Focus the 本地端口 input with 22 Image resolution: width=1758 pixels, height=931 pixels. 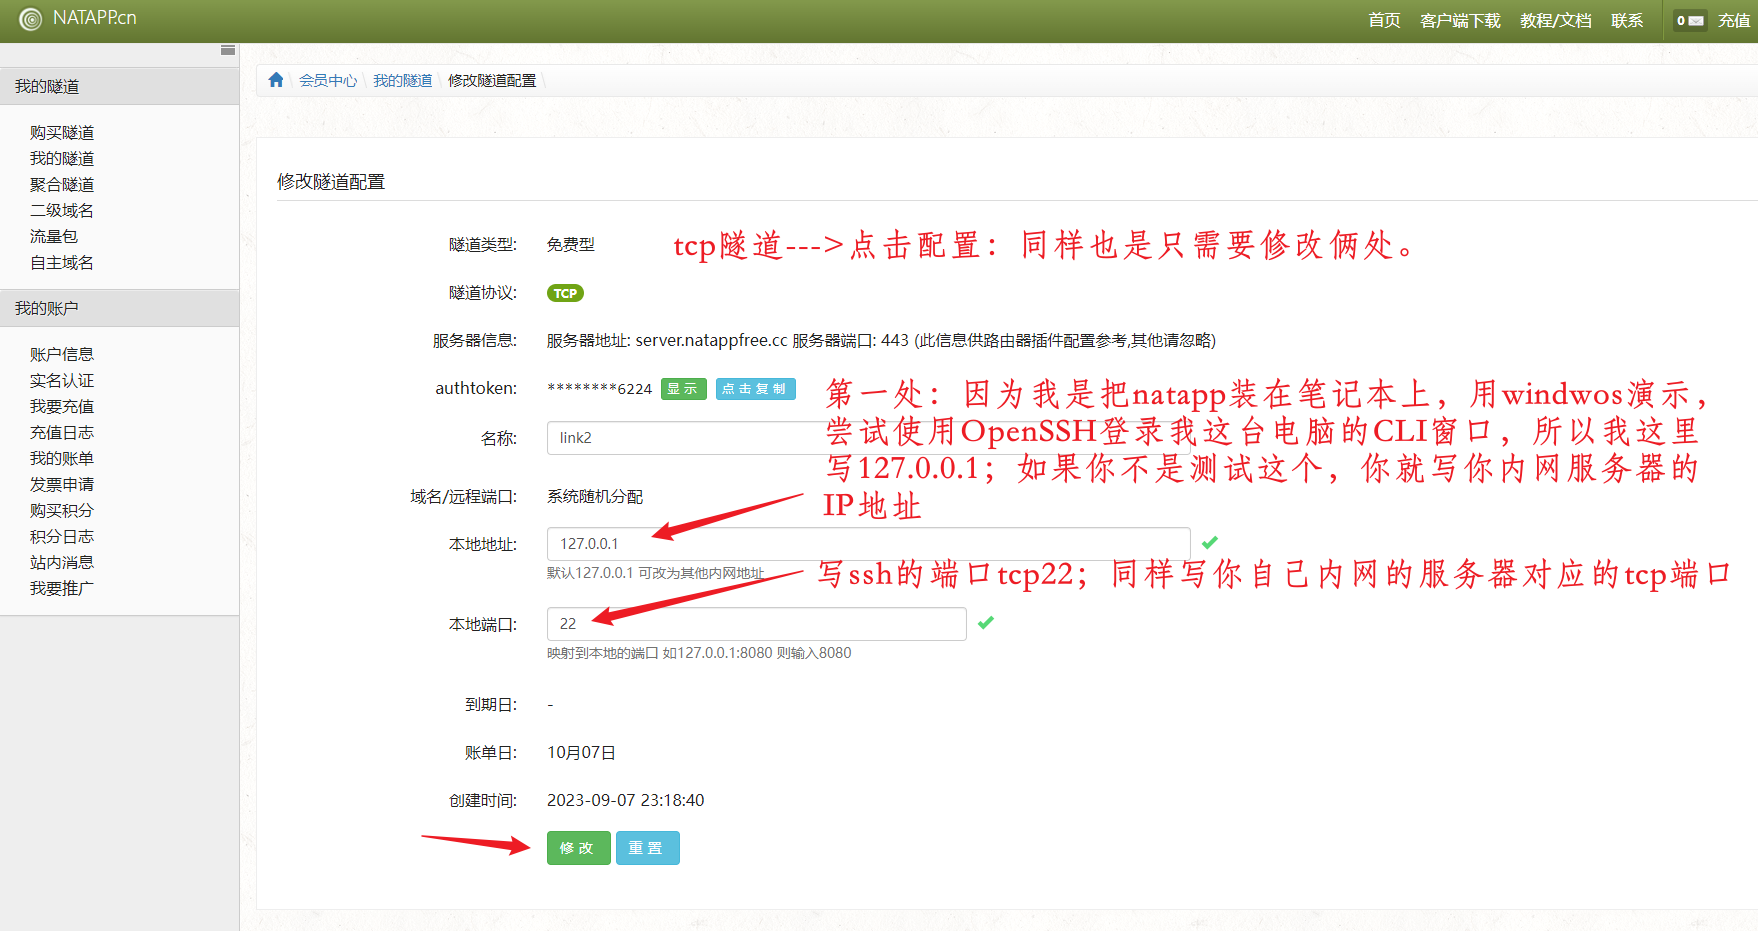pyautogui.click(x=757, y=624)
